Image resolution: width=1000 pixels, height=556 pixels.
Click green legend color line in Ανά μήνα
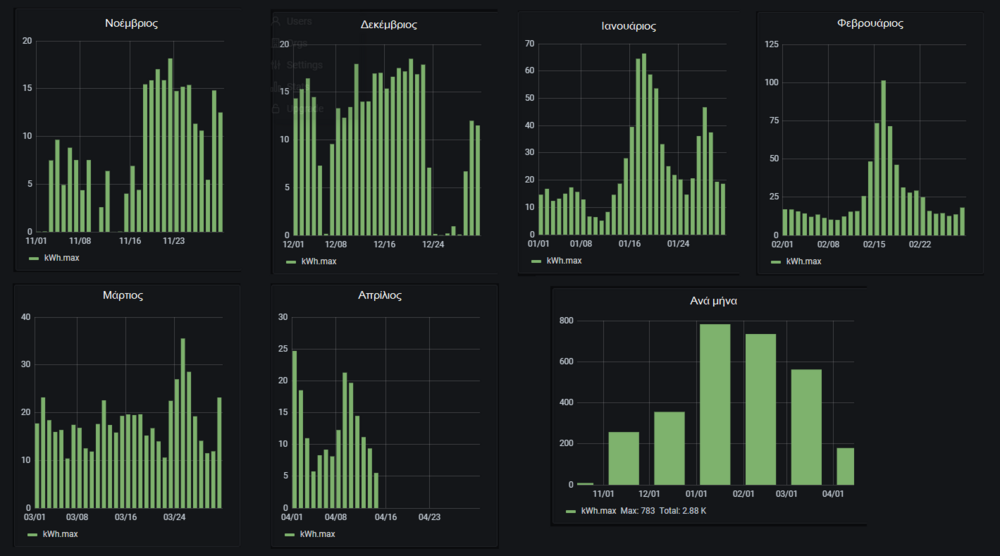point(571,511)
